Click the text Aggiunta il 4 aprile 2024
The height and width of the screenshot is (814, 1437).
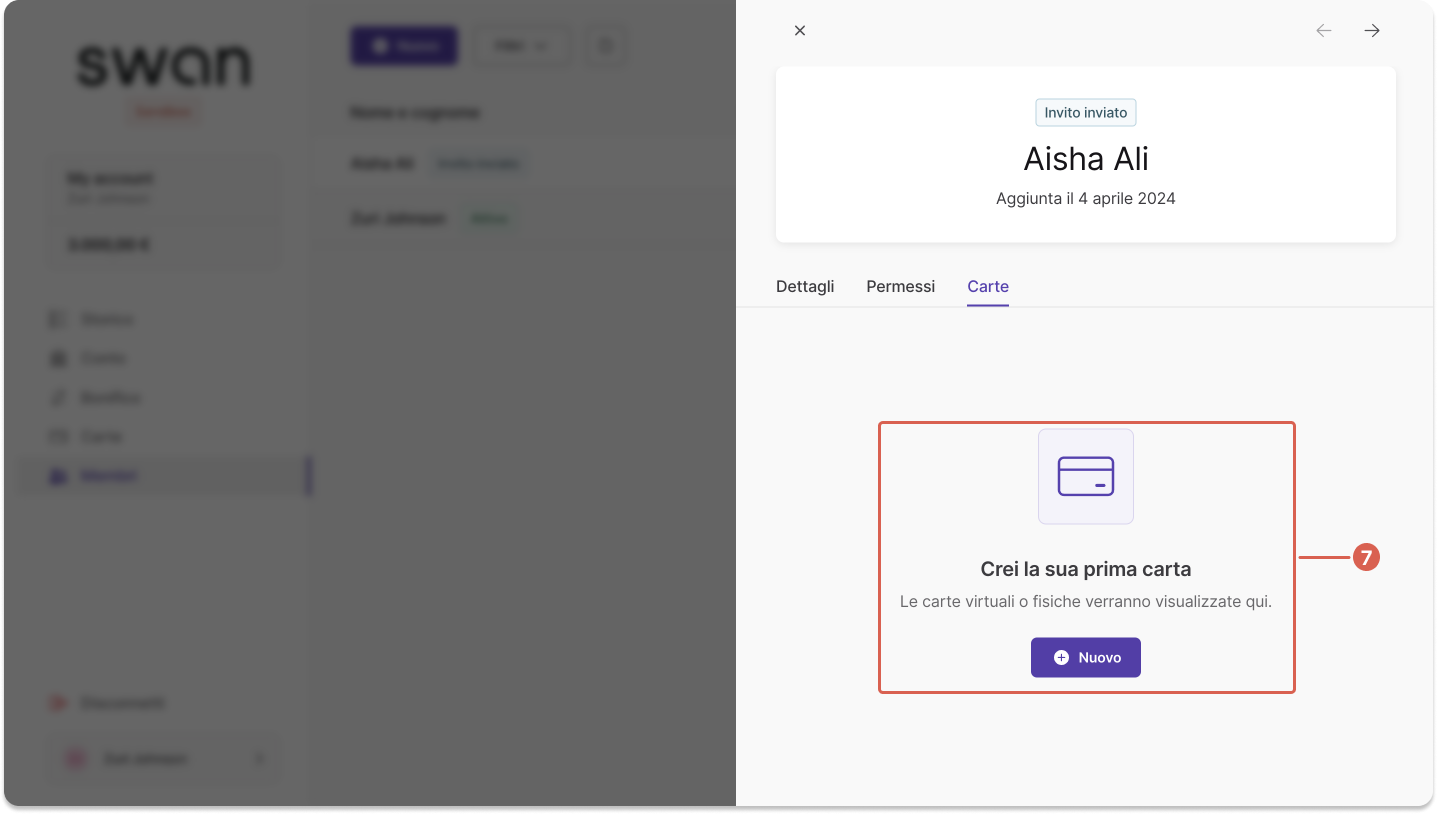(1086, 199)
